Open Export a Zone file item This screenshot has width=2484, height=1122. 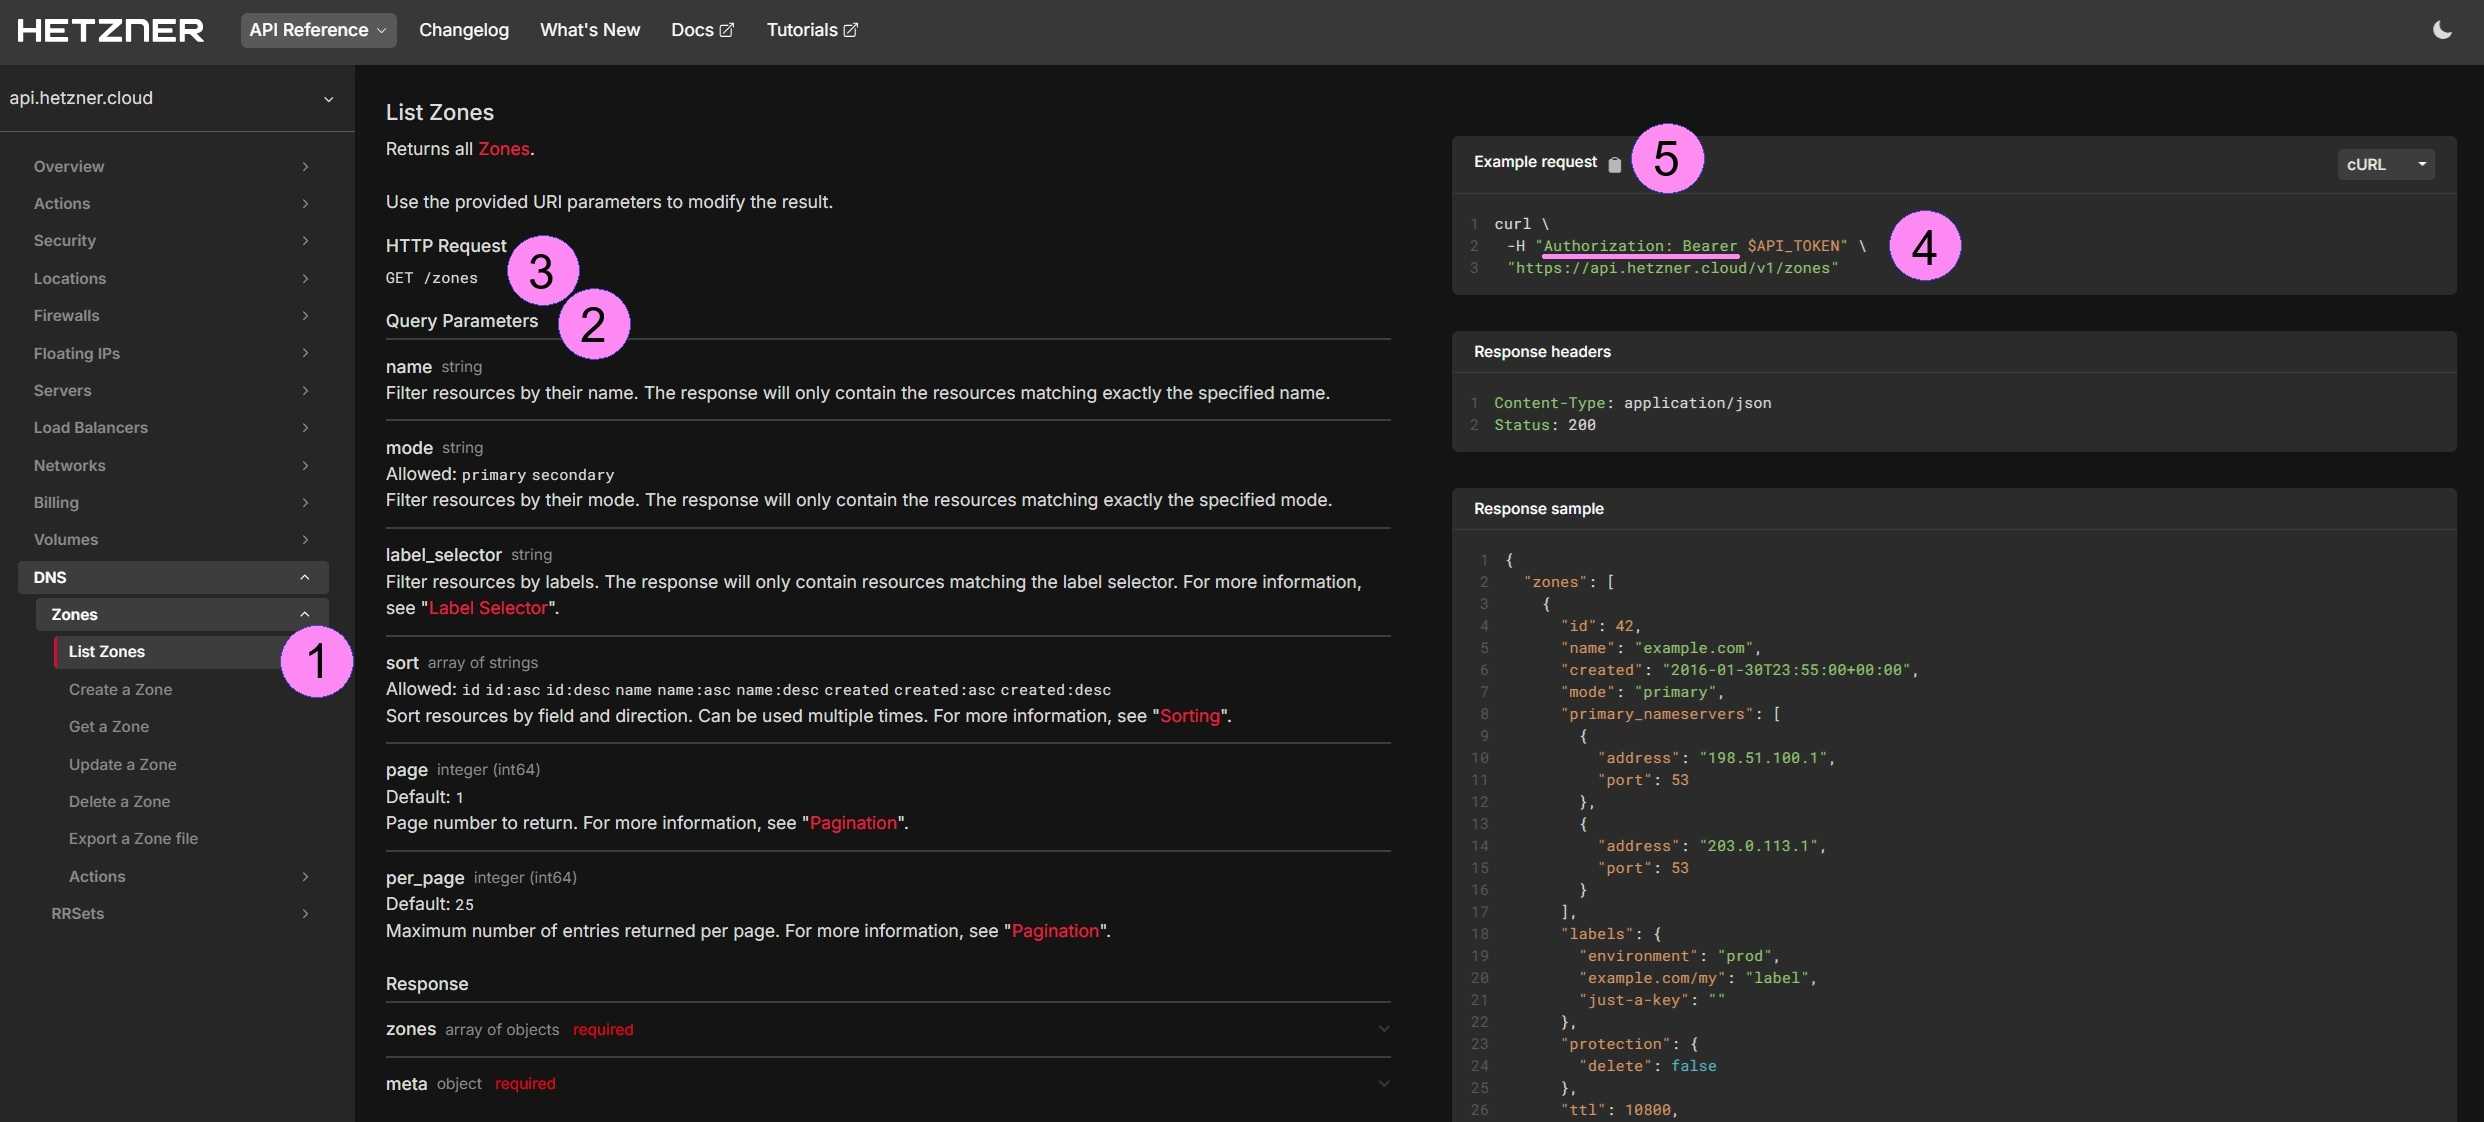pyautogui.click(x=133, y=838)
